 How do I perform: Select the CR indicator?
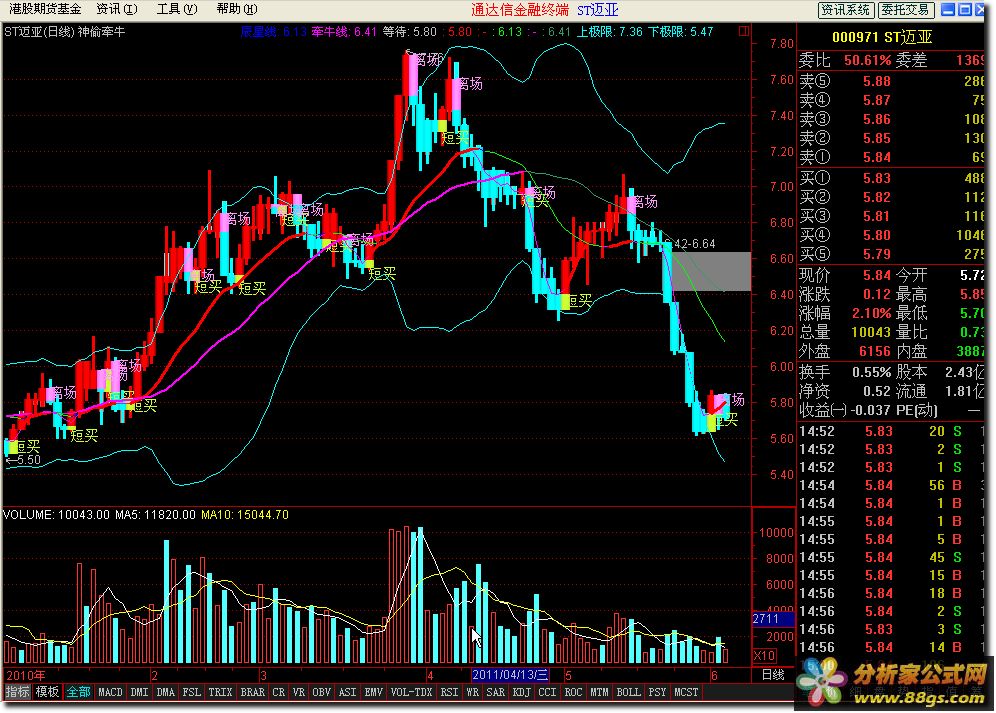pos(279,692)
